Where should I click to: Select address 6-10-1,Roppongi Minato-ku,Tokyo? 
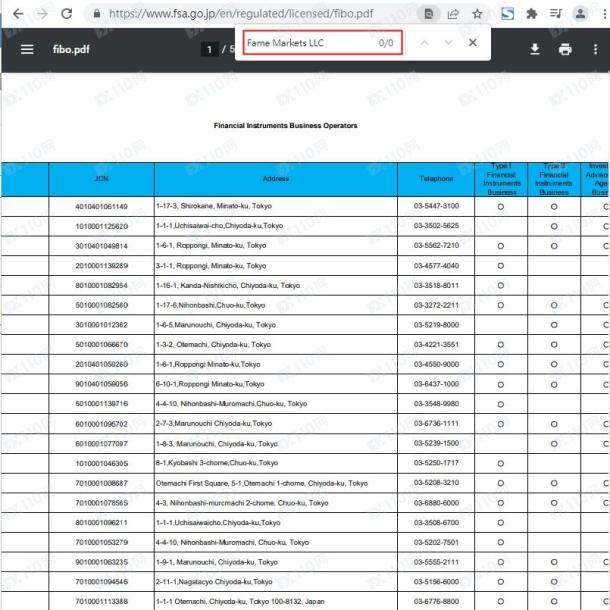coord(210,384)
